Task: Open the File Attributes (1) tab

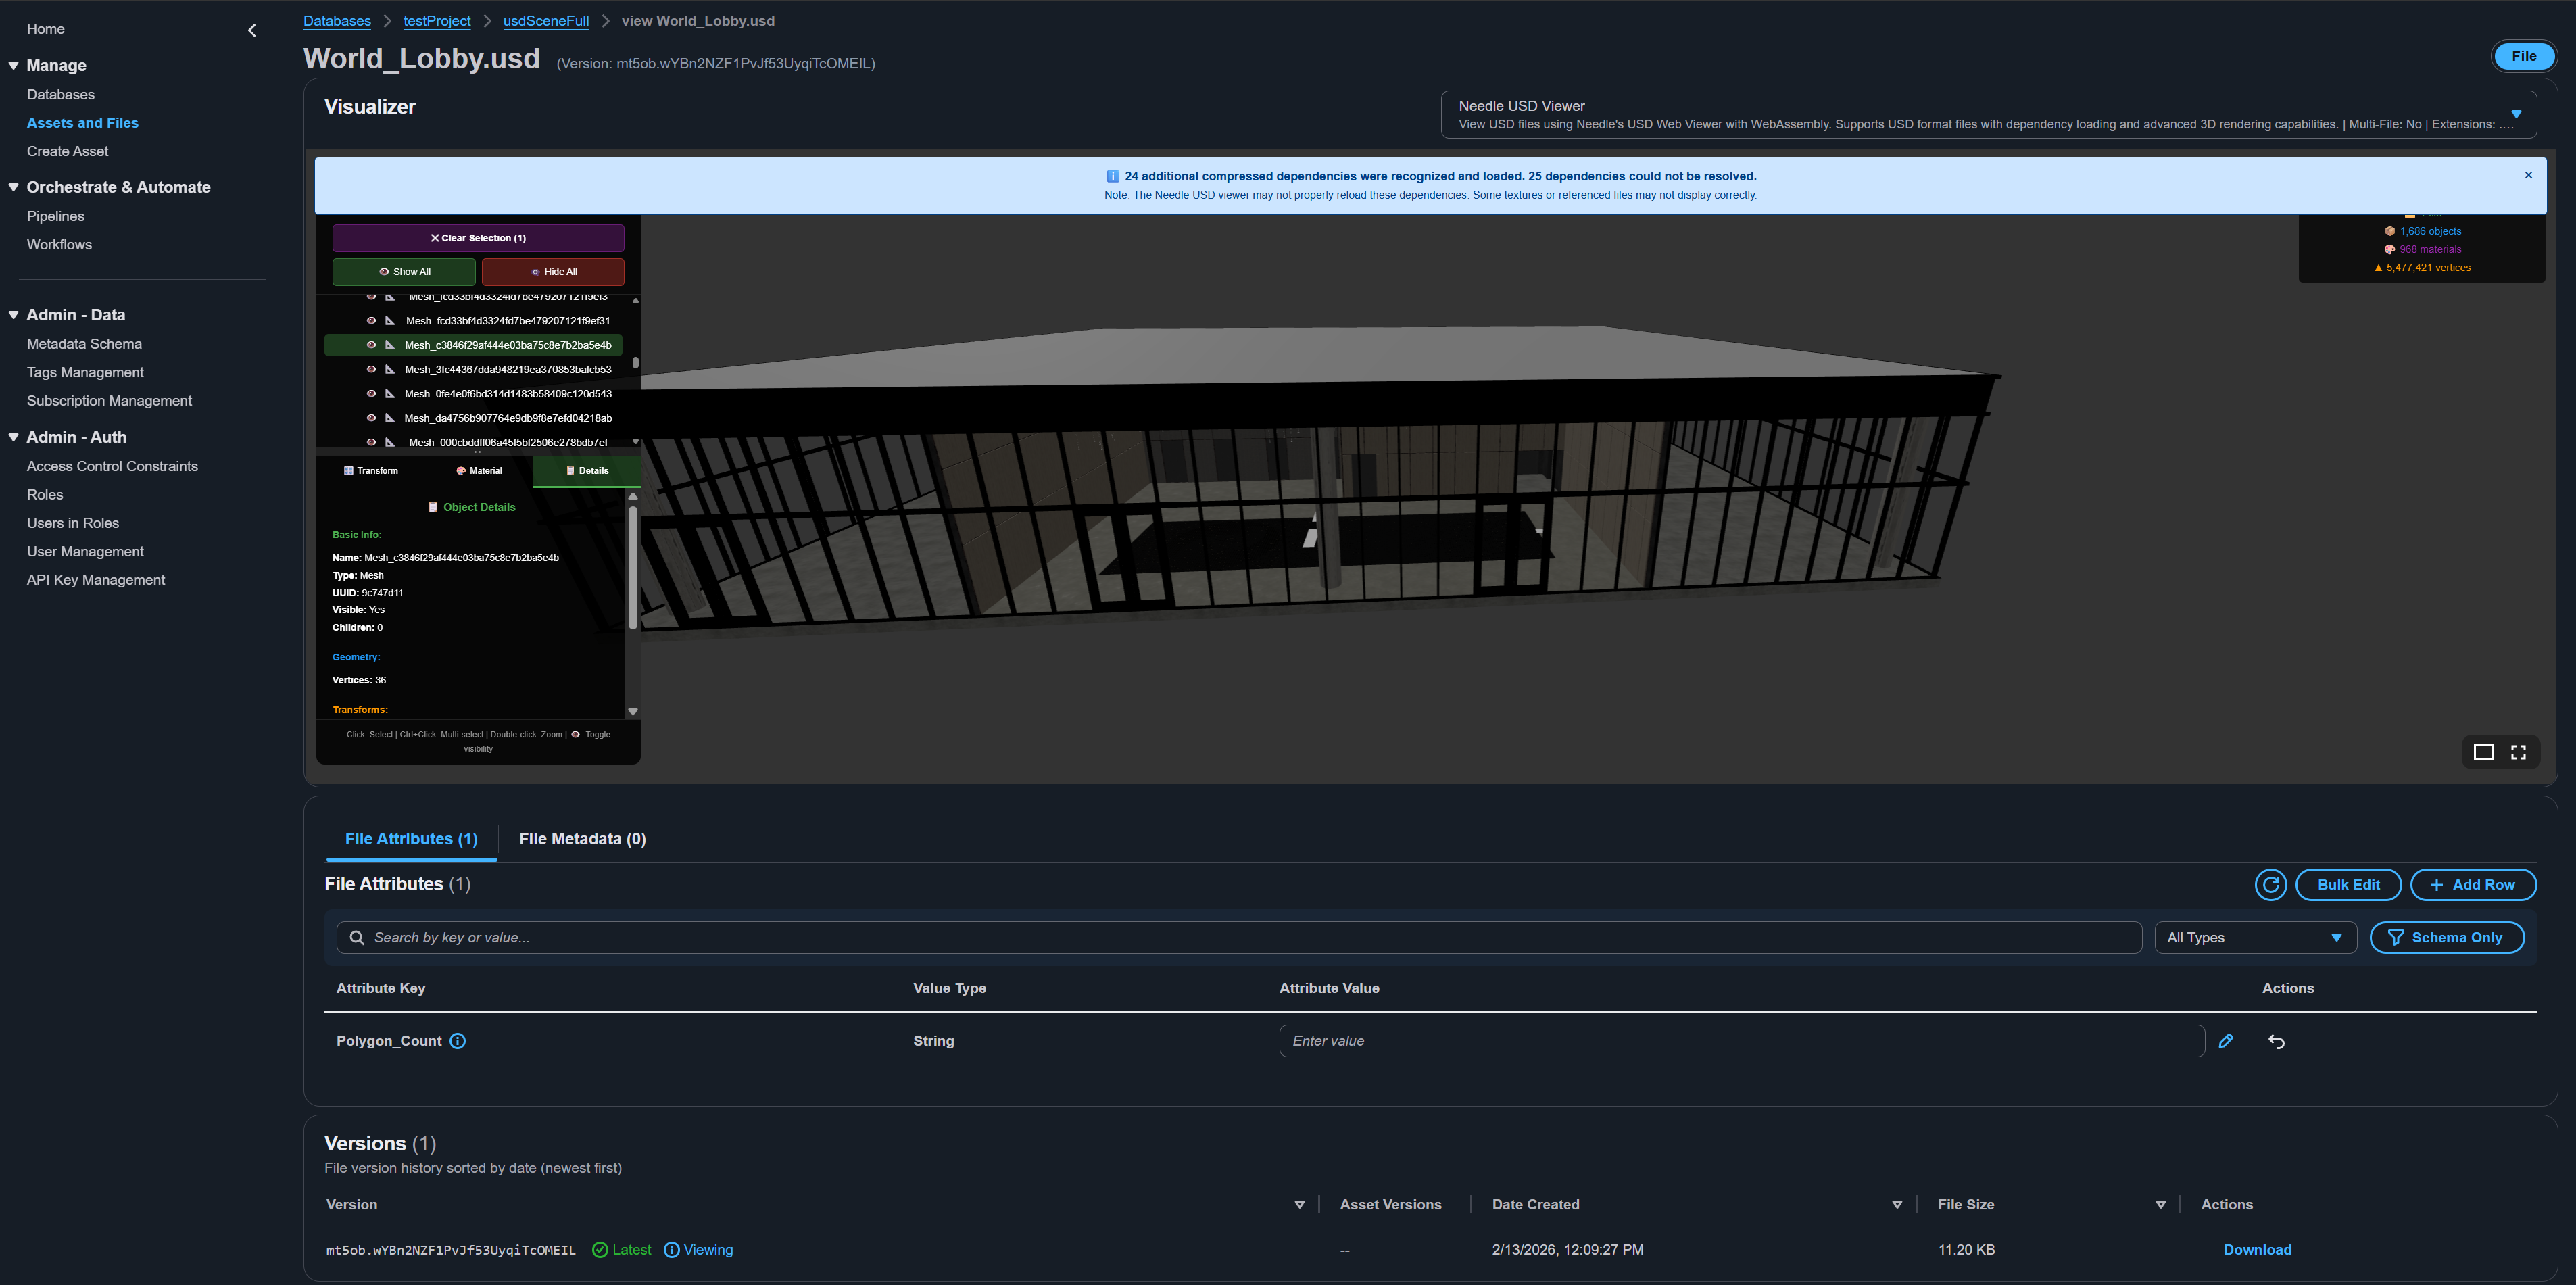Action: [x=411, y=839]
